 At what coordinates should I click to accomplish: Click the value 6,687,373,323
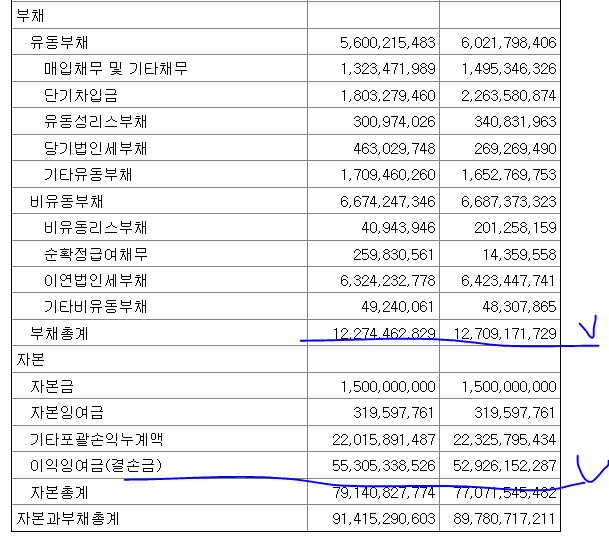click(508, 202)
